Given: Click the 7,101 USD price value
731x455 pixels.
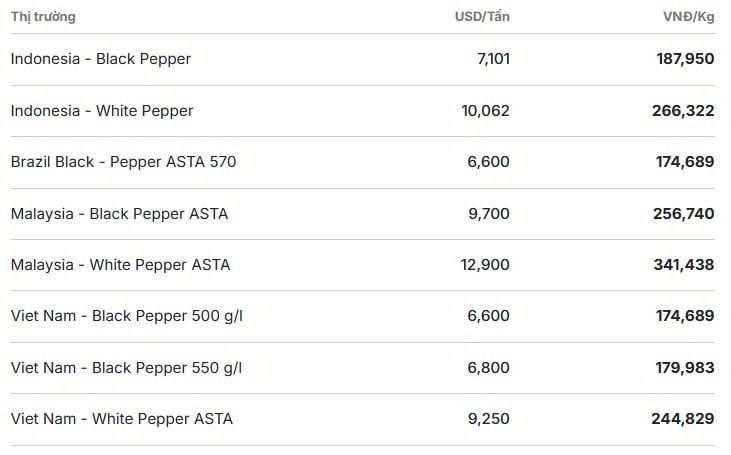Looking at the screenshot, I should [493, 59].
